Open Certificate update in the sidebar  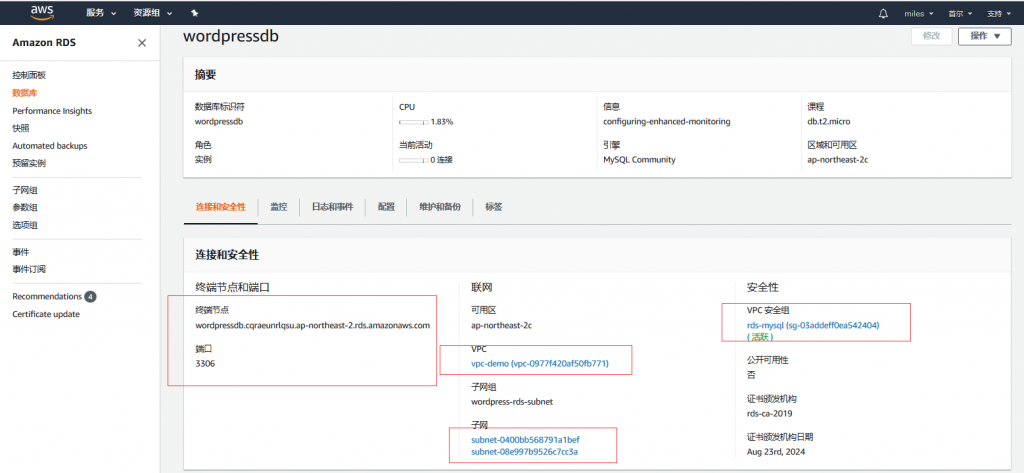[46, 314]
